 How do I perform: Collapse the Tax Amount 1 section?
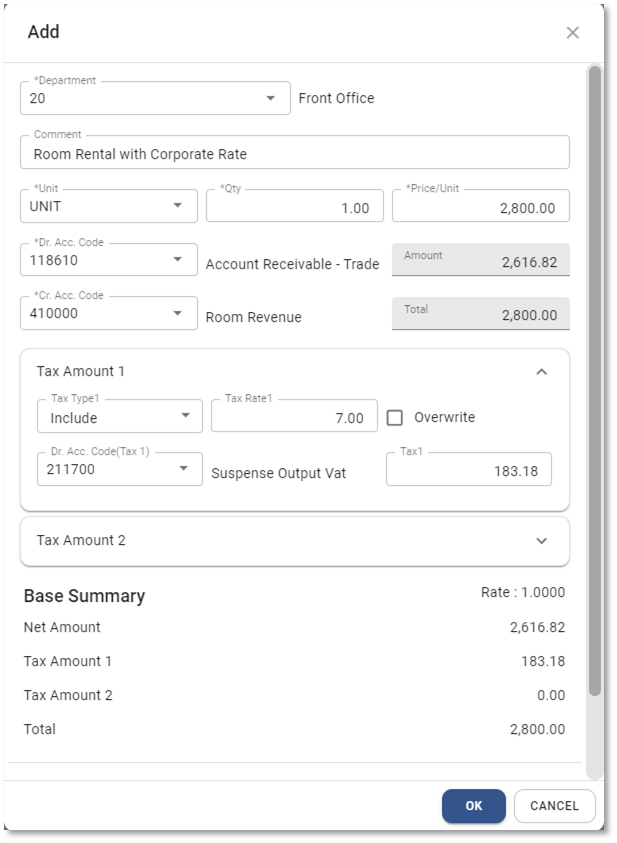(x=541, y=372)
